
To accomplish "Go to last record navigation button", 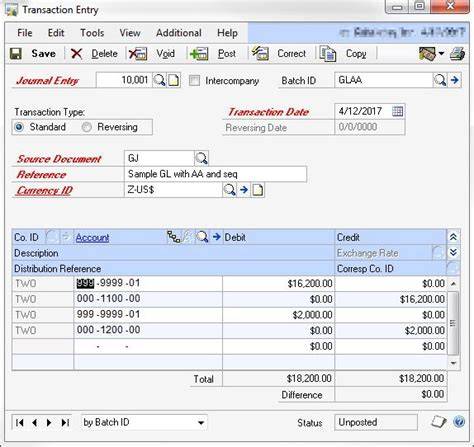I will point(65,423).
